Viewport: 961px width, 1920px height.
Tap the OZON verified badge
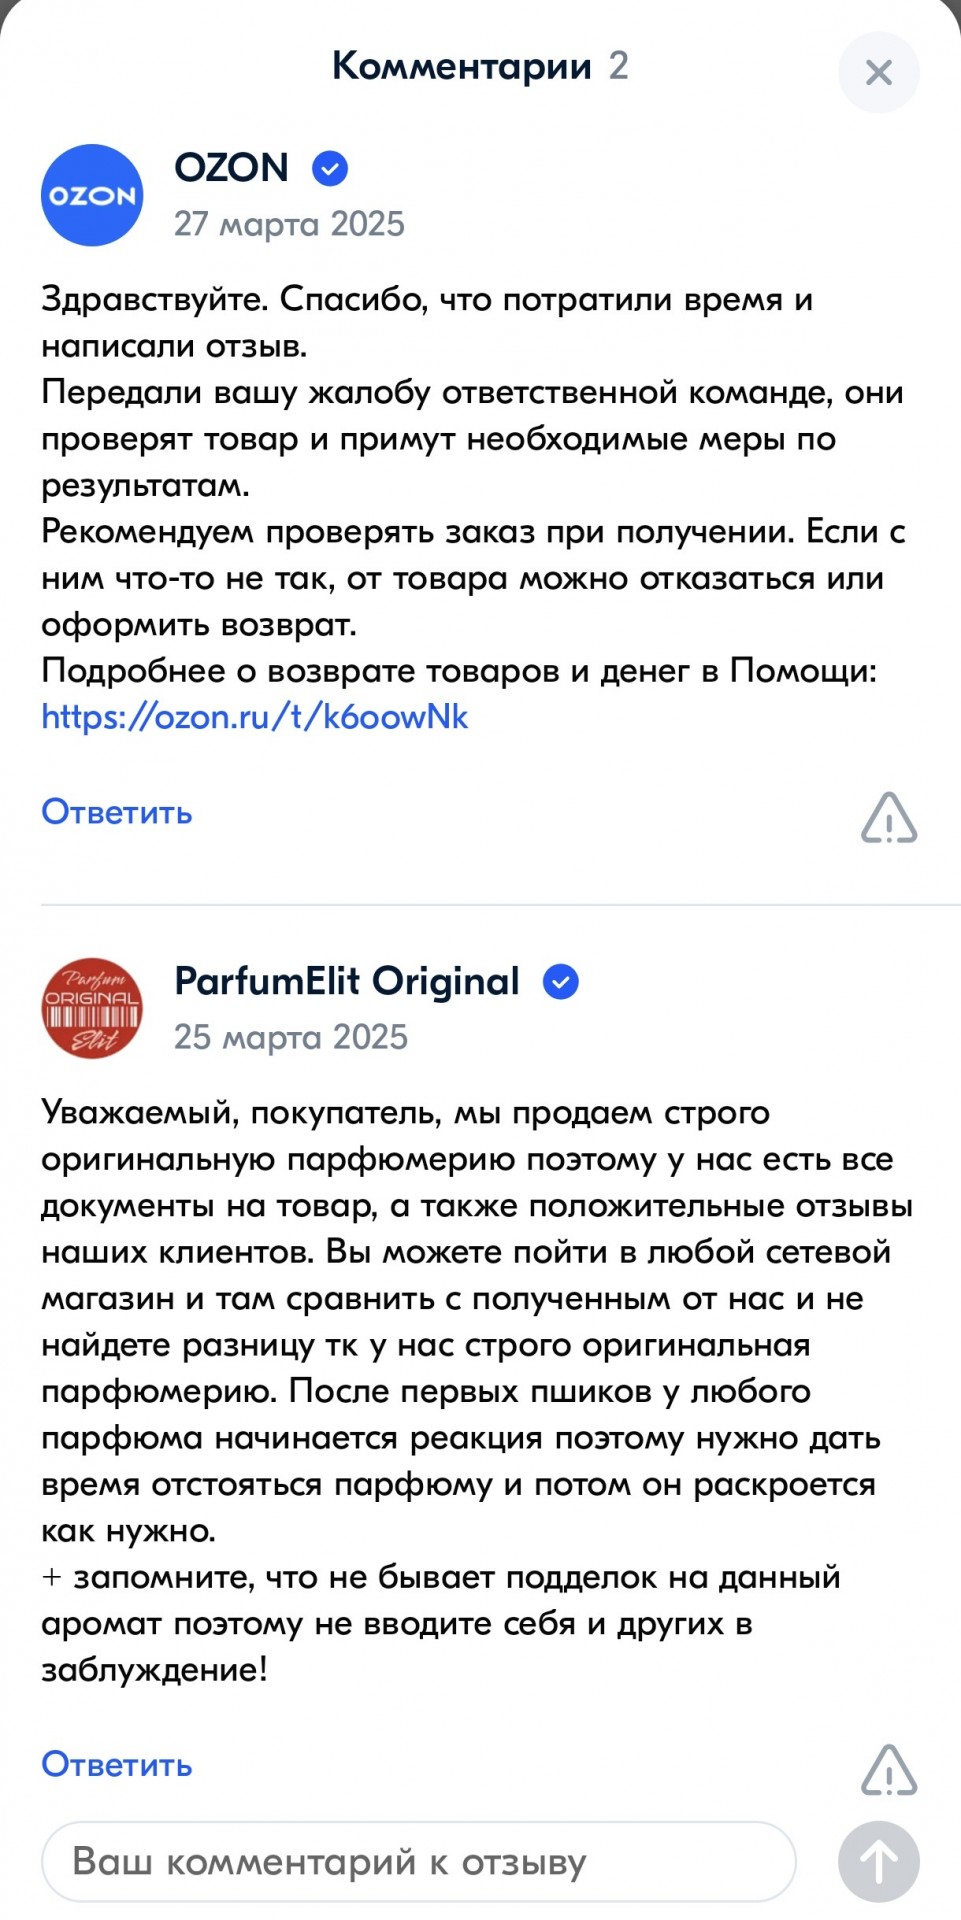click(x=330, y=168)
